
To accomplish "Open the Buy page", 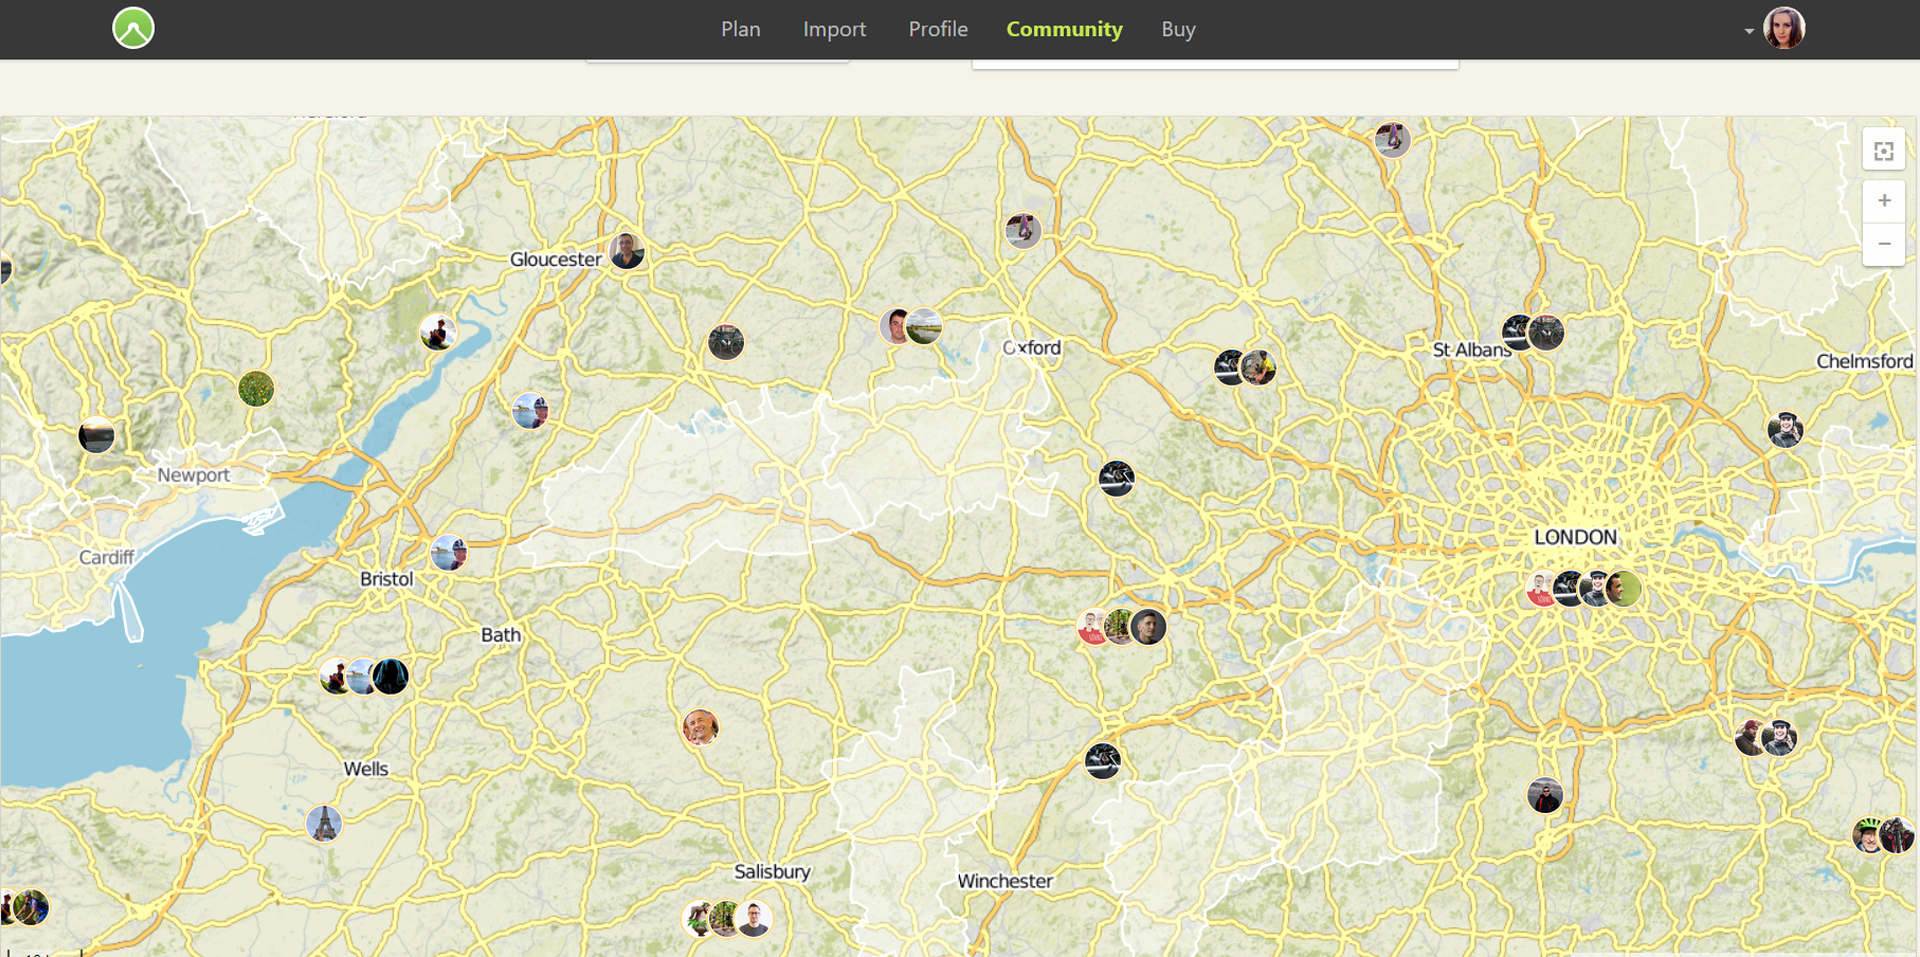I will click(1178, 29).
